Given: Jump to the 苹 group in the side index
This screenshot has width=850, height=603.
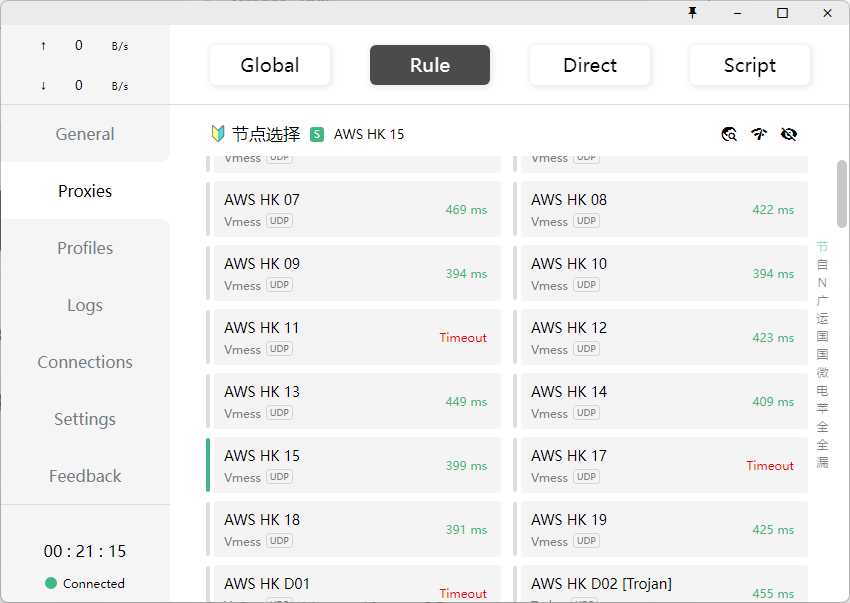Looking at the screenshot, I should point(822,408).
